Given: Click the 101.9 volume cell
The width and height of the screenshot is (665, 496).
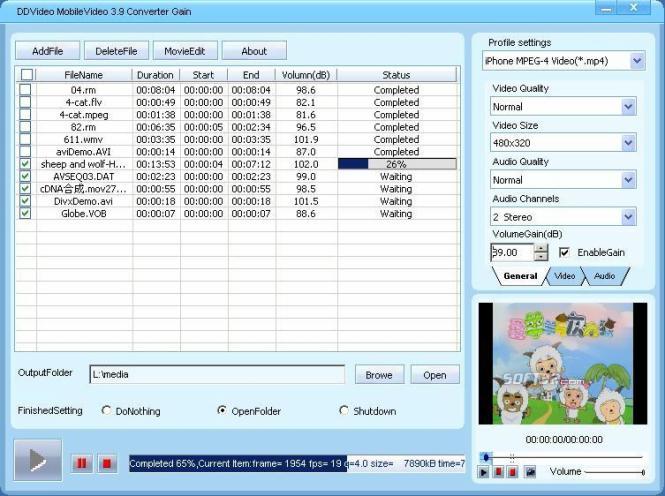Looking at the screenshot, I should pyautogui.click(x=306, y=139).
